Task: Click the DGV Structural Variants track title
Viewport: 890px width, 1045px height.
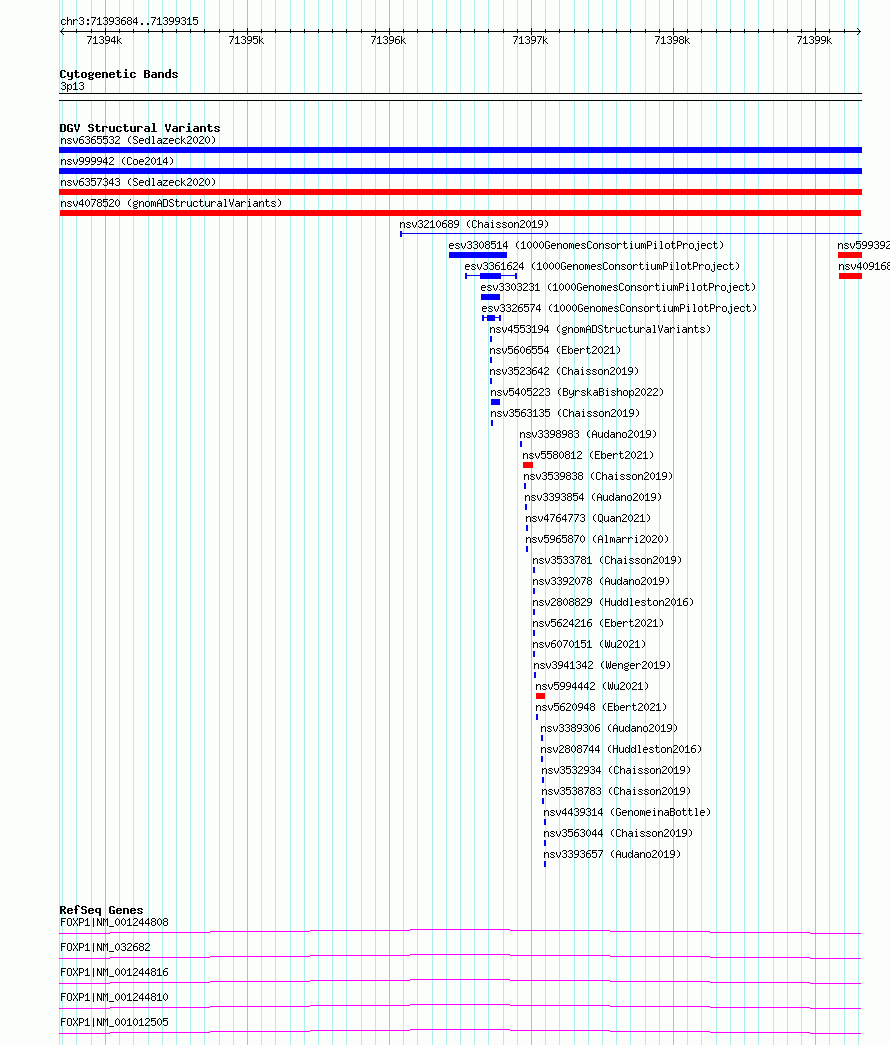Action: tap(139, 128)
